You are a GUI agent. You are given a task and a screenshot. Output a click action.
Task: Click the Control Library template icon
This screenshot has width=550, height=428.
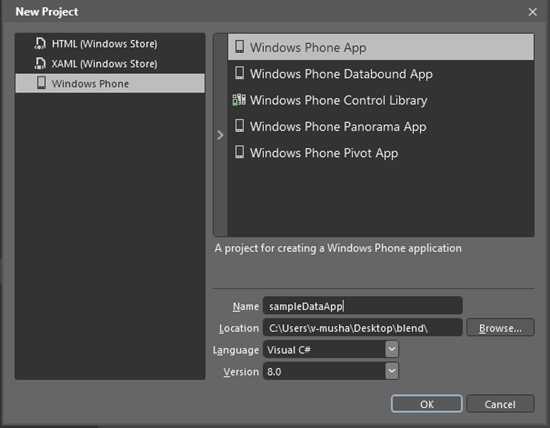point(239,100)
